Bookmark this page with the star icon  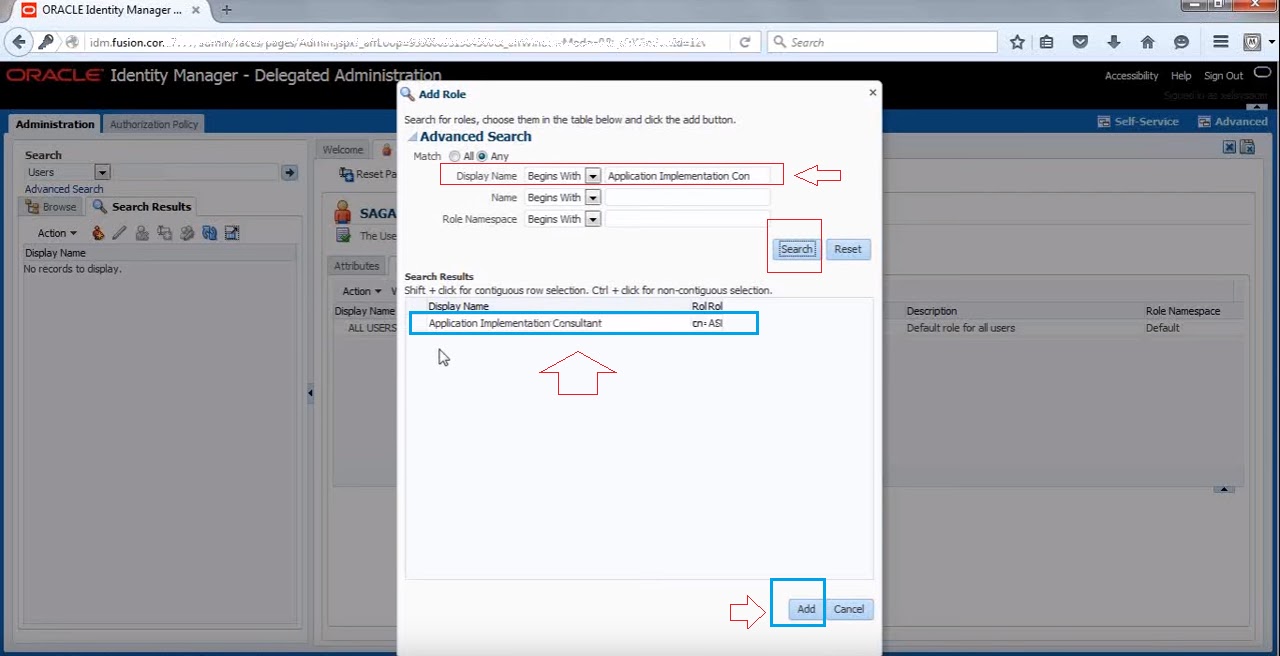pos(1017,42)
